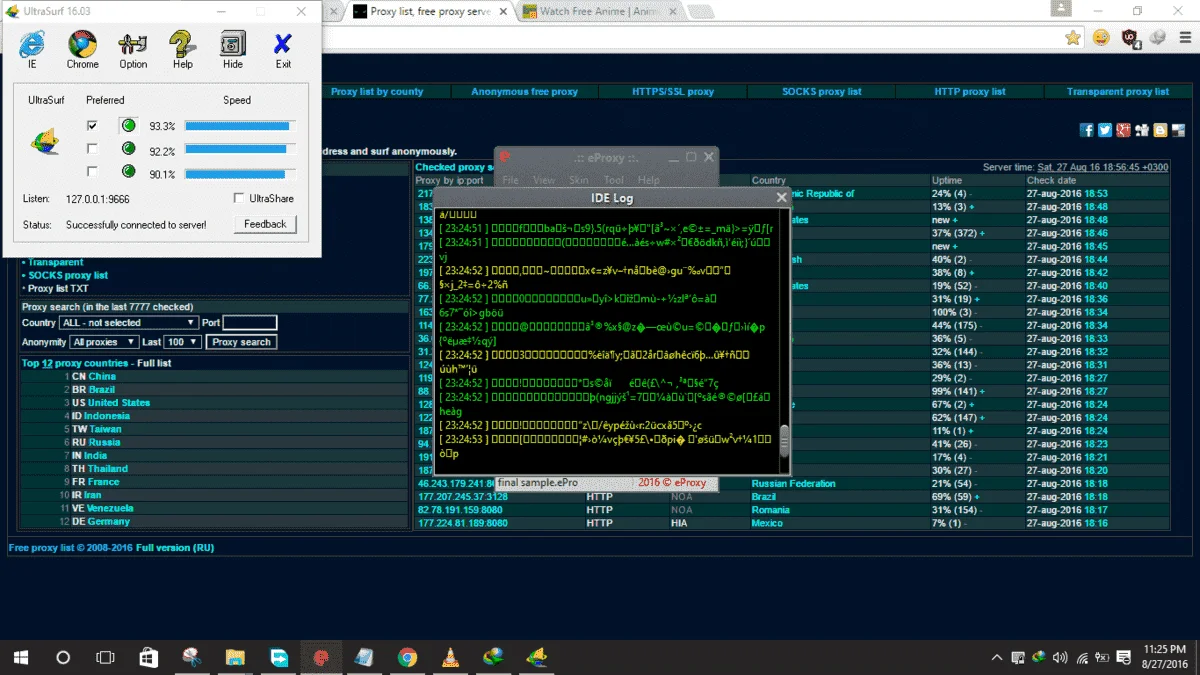Share page via Blogger icon

click(x=1160, y=130)
